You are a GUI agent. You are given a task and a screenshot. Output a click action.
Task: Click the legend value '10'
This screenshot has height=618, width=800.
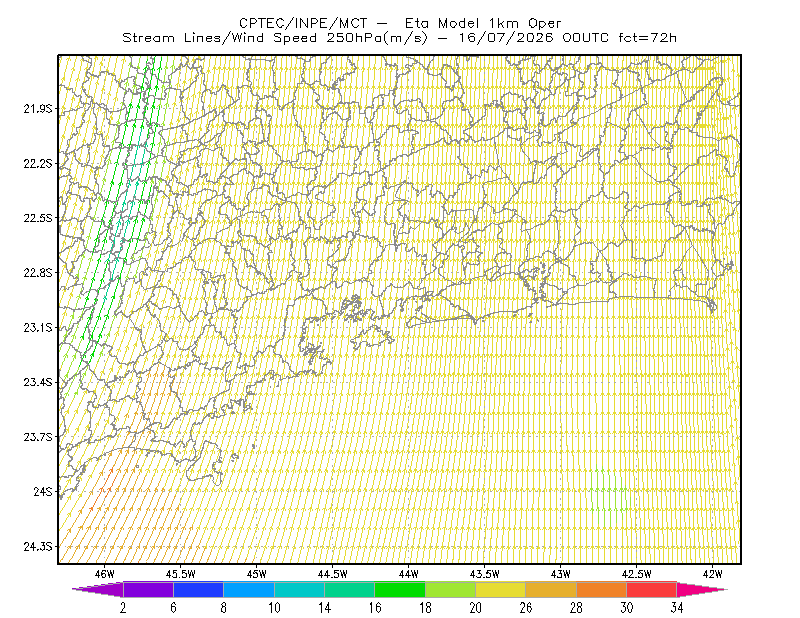pos(274,608)
